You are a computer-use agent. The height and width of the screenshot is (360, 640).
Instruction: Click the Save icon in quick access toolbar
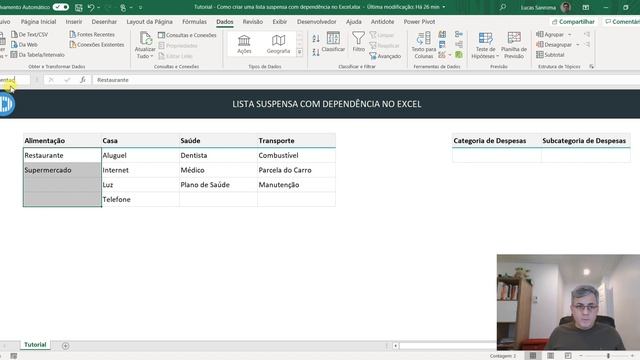click(79, 7)
